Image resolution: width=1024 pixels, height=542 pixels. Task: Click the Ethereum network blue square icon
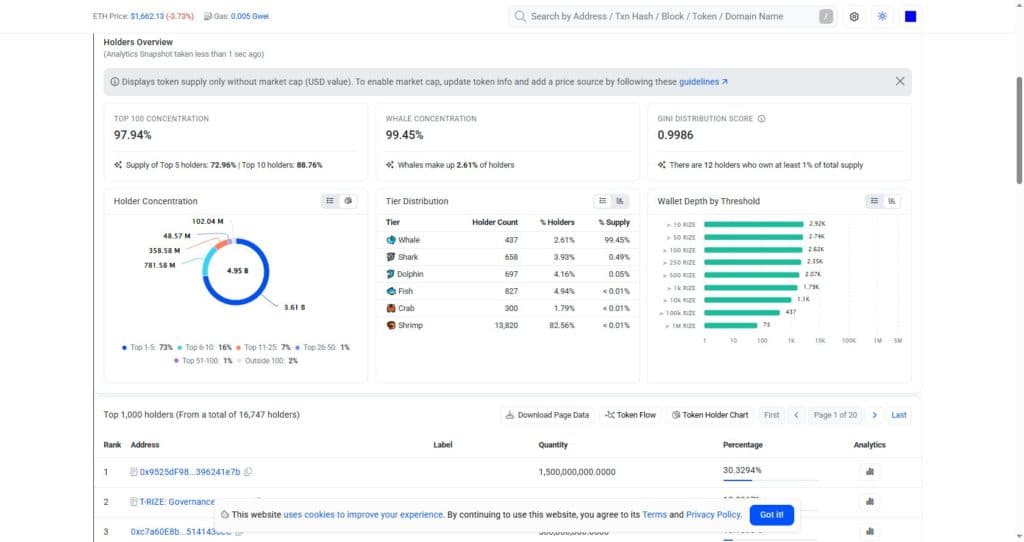pyautogui.click(x=910, y=16)
